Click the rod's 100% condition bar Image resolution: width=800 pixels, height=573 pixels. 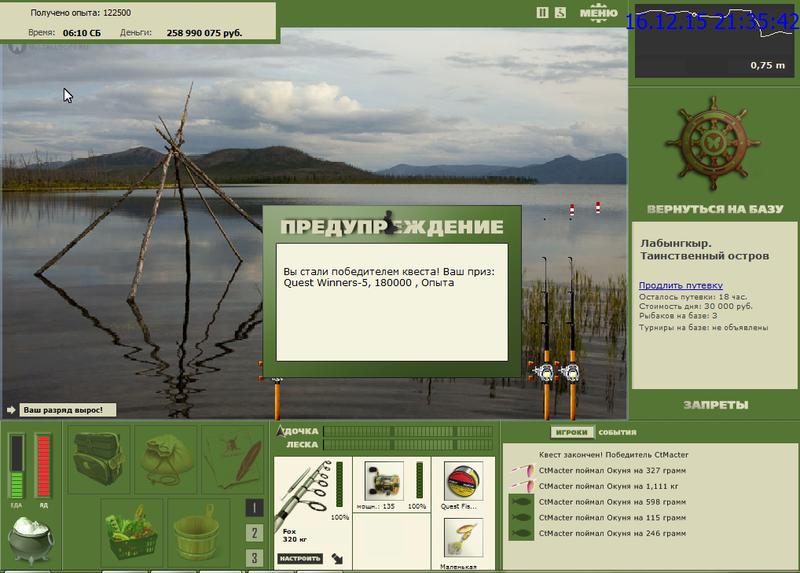point(340,485)
